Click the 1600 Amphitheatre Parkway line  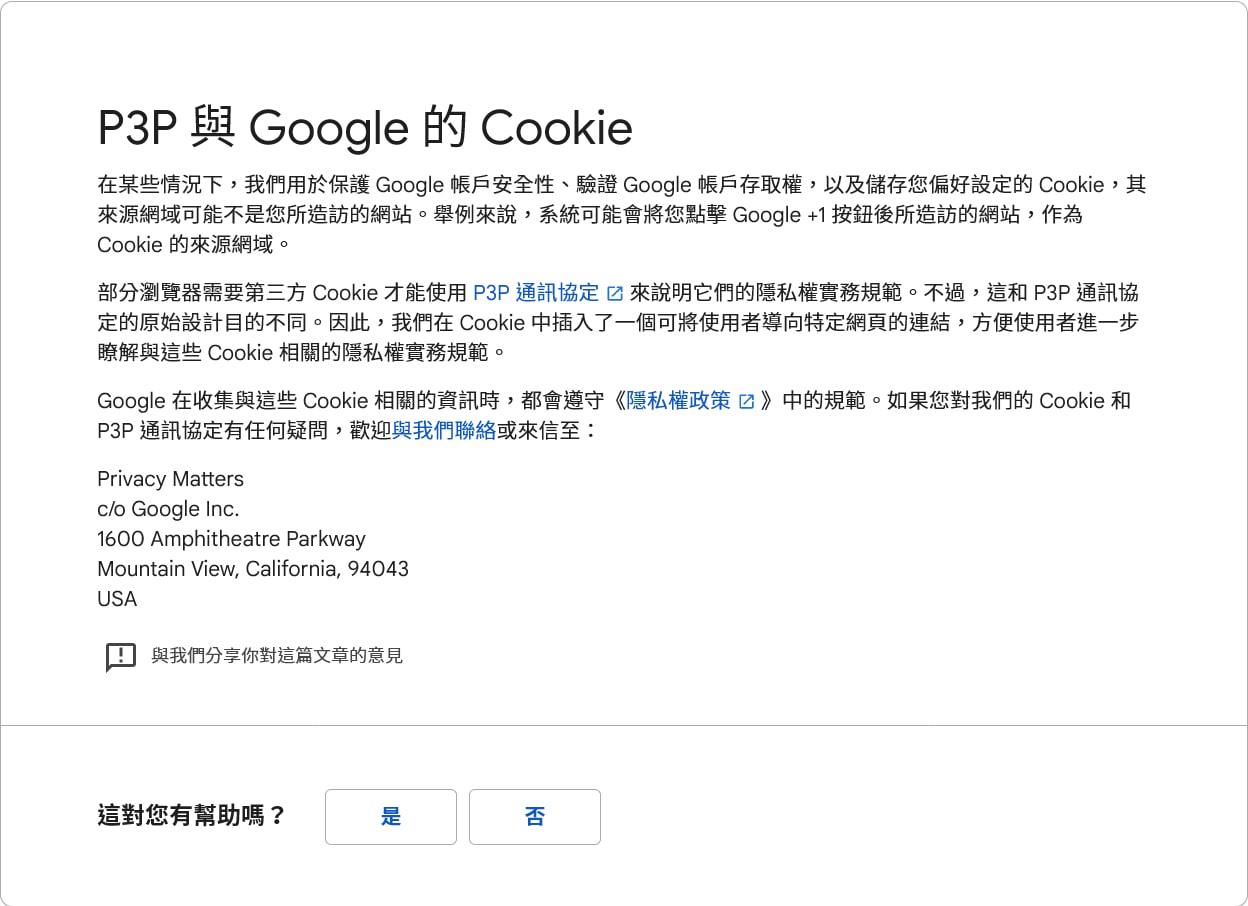pyautogui.click(x=231, y=539)
